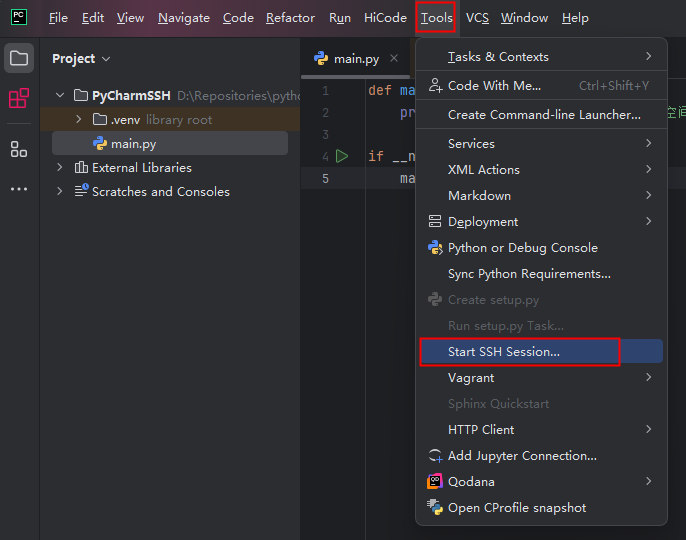Choose Open CProfile snapshot
The height and width of the screenshot is (540, 686).
(517, 508)
